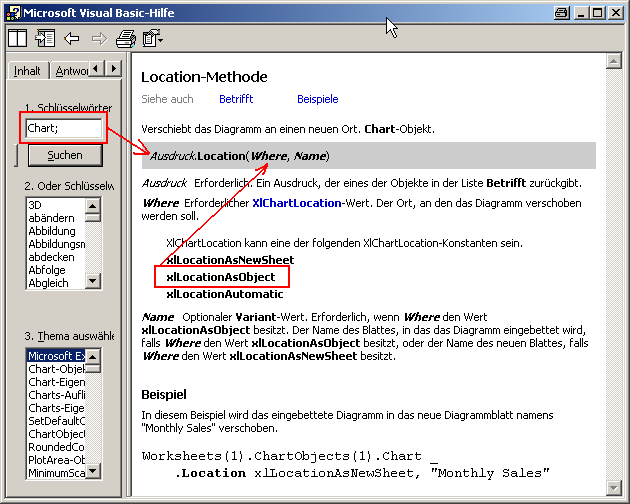Select keyword abändern in the list
Image resolution: width=630 pixels, height=504 pixels.
(x=55, y=218)
